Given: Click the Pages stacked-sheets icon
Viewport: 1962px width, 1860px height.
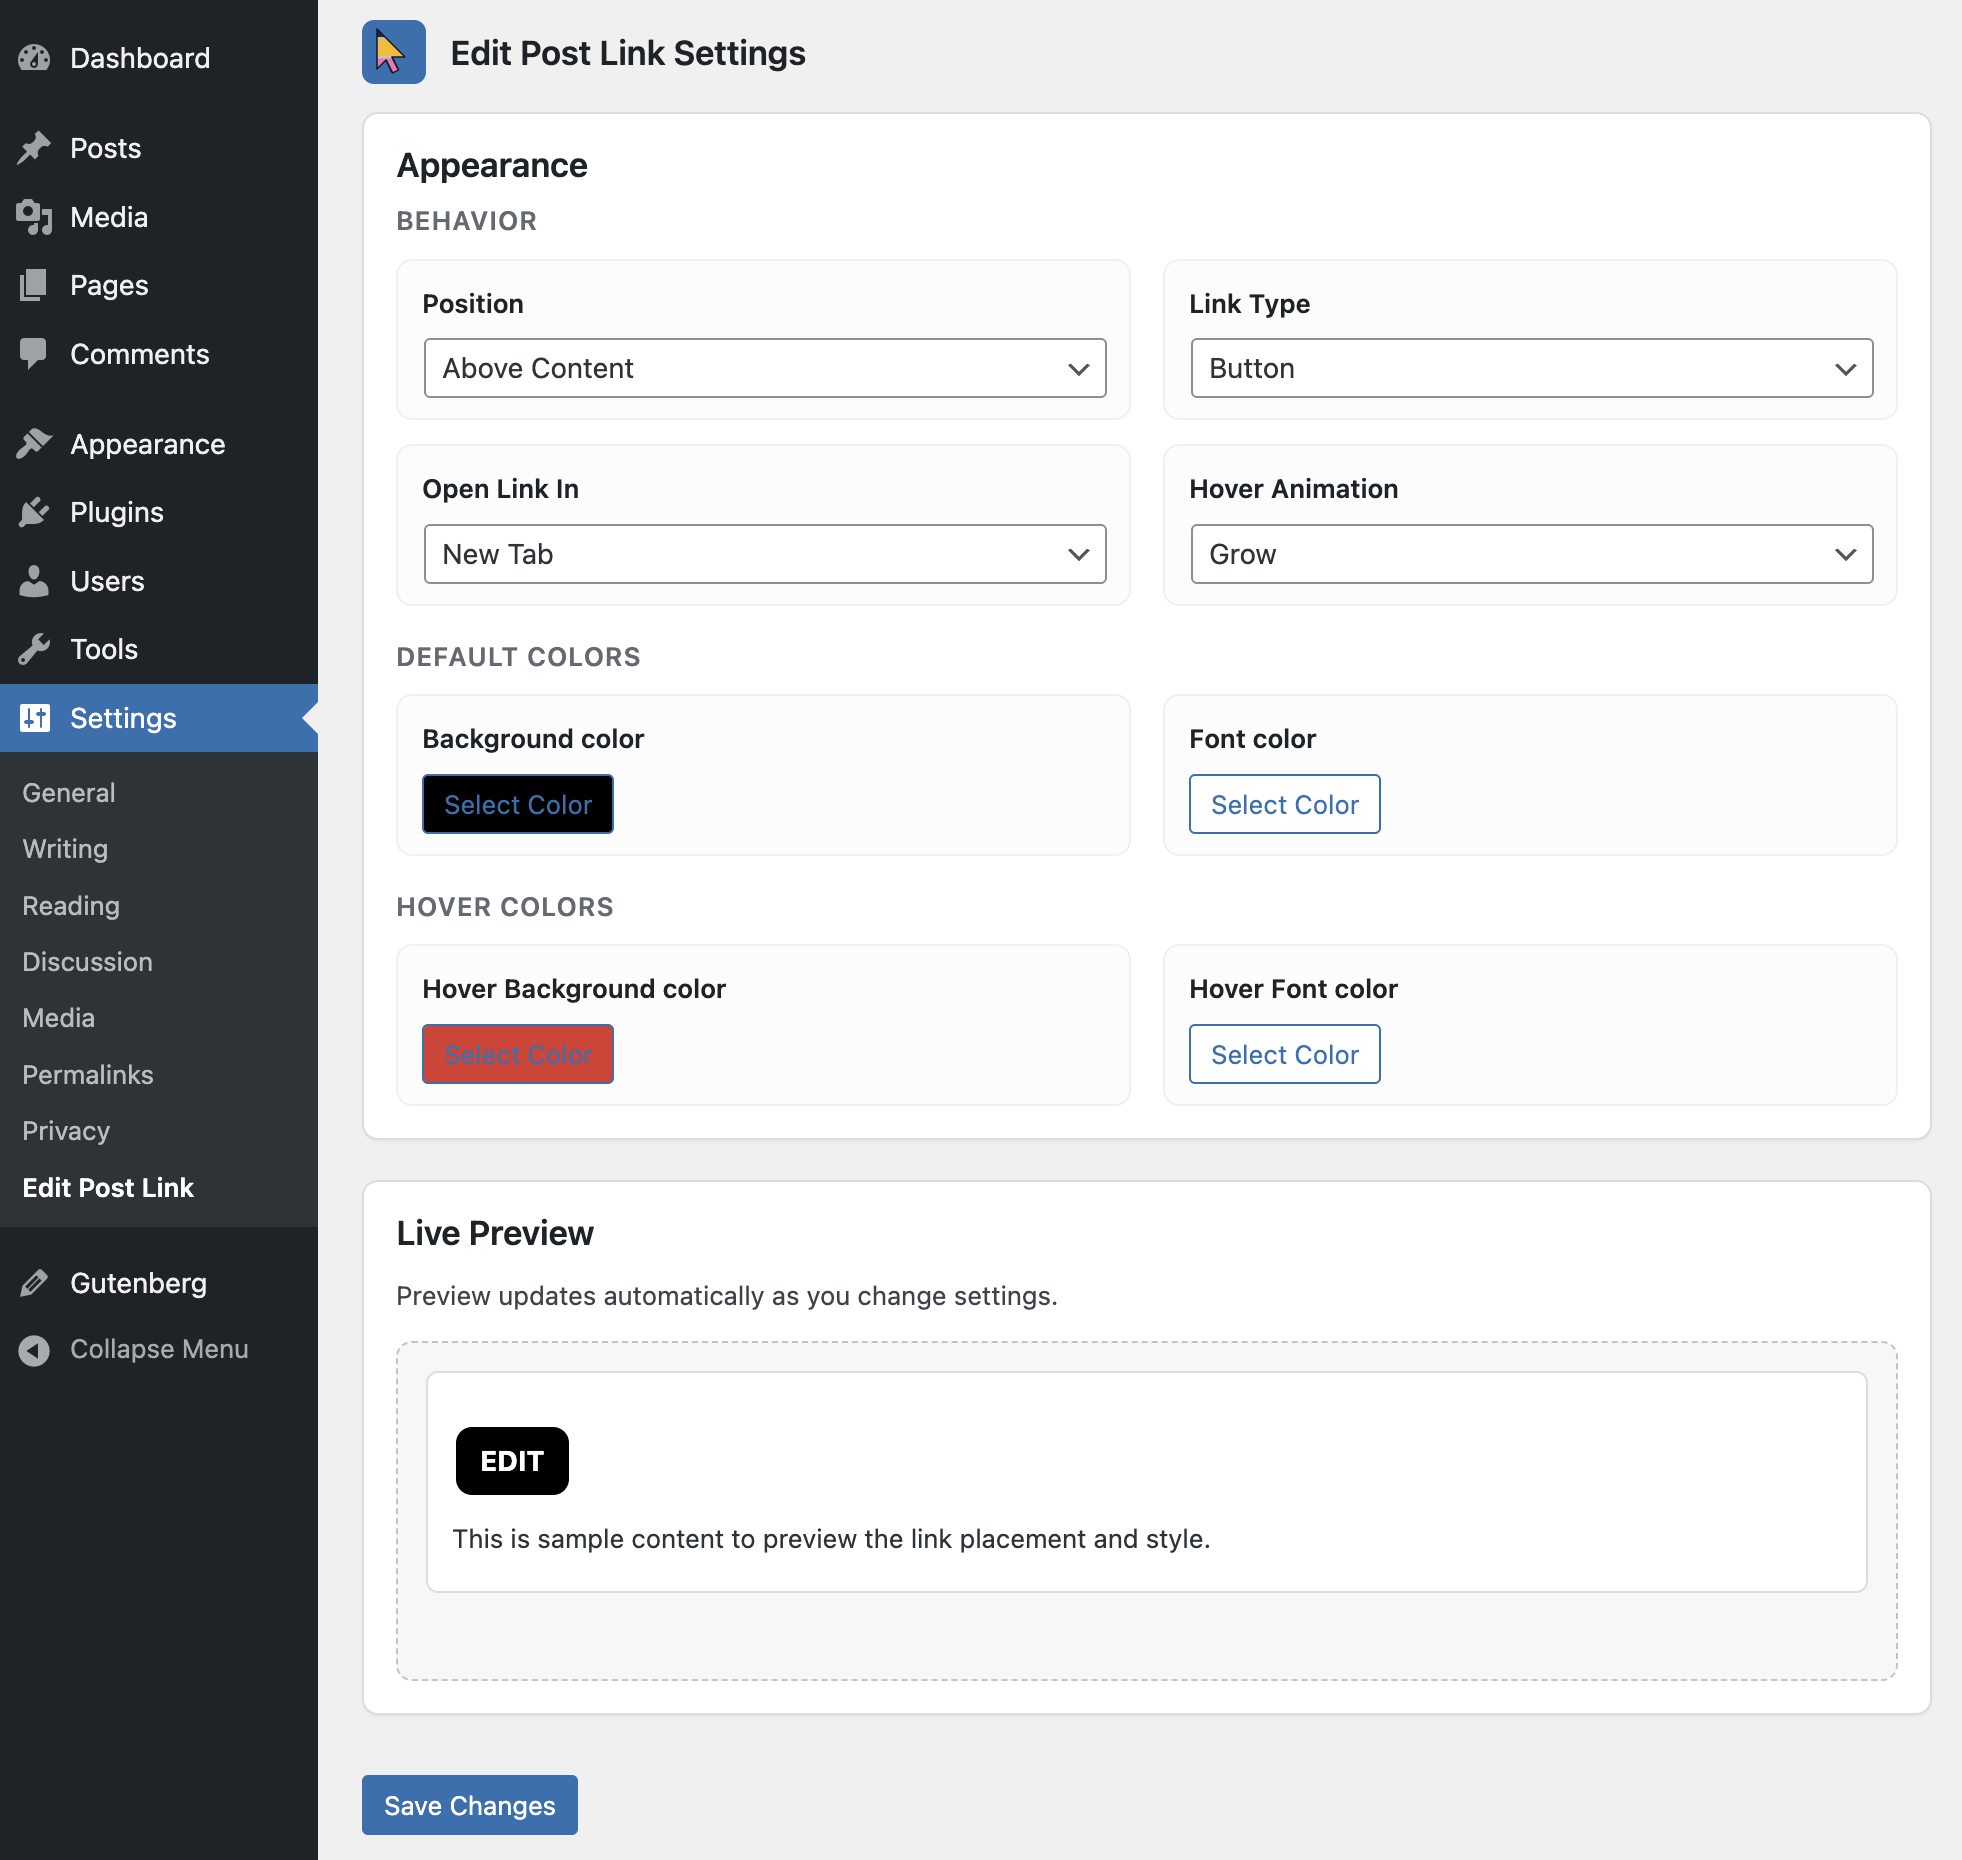Looking at the screenshot, I should (34, 285).
